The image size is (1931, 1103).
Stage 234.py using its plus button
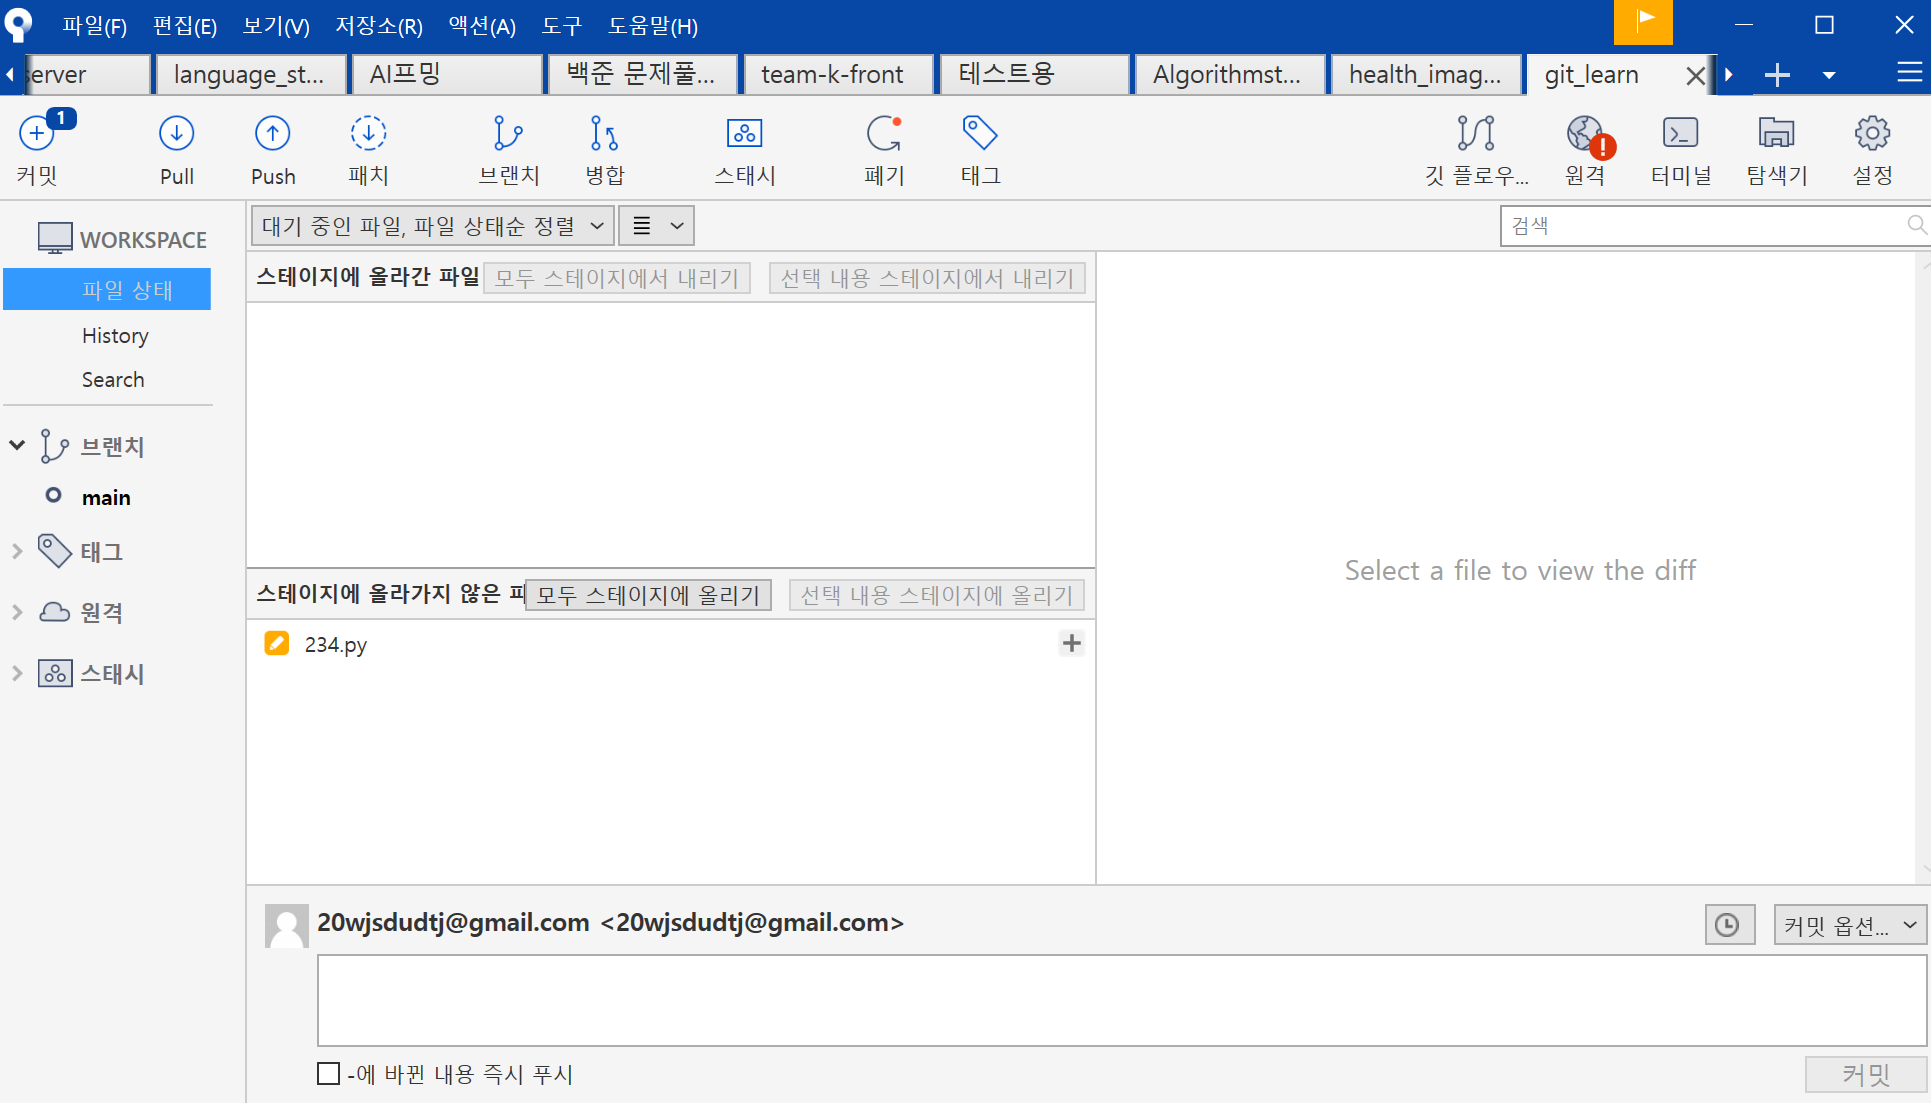point(1071,643)
